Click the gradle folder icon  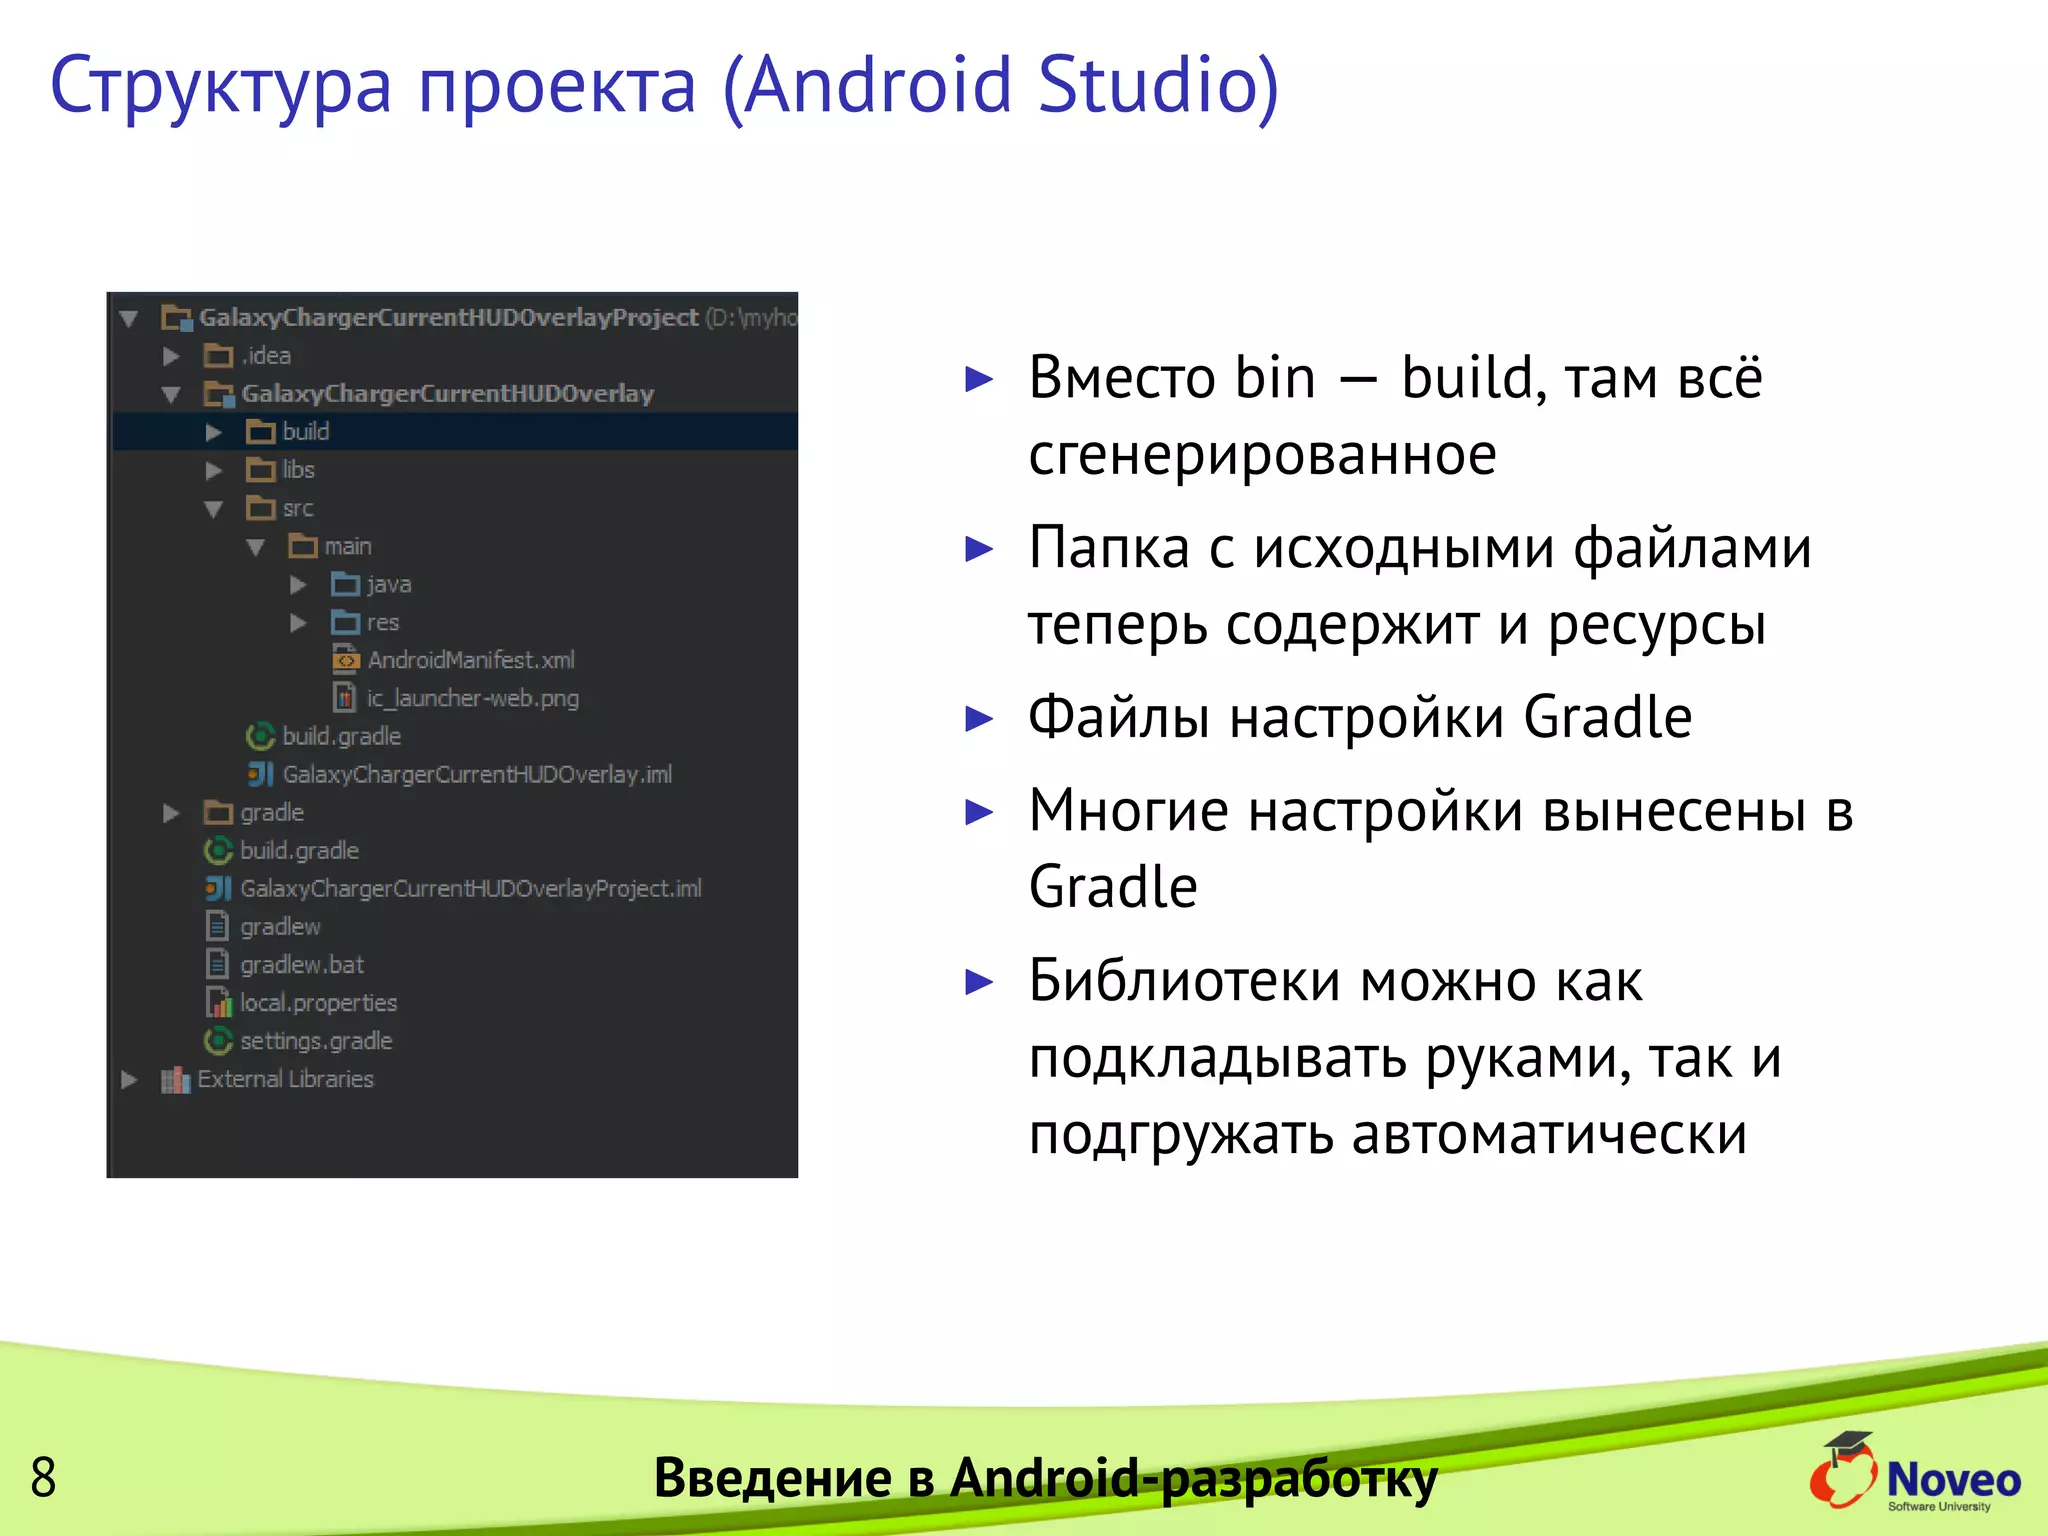pyautogui.click(x=218, y=813)
